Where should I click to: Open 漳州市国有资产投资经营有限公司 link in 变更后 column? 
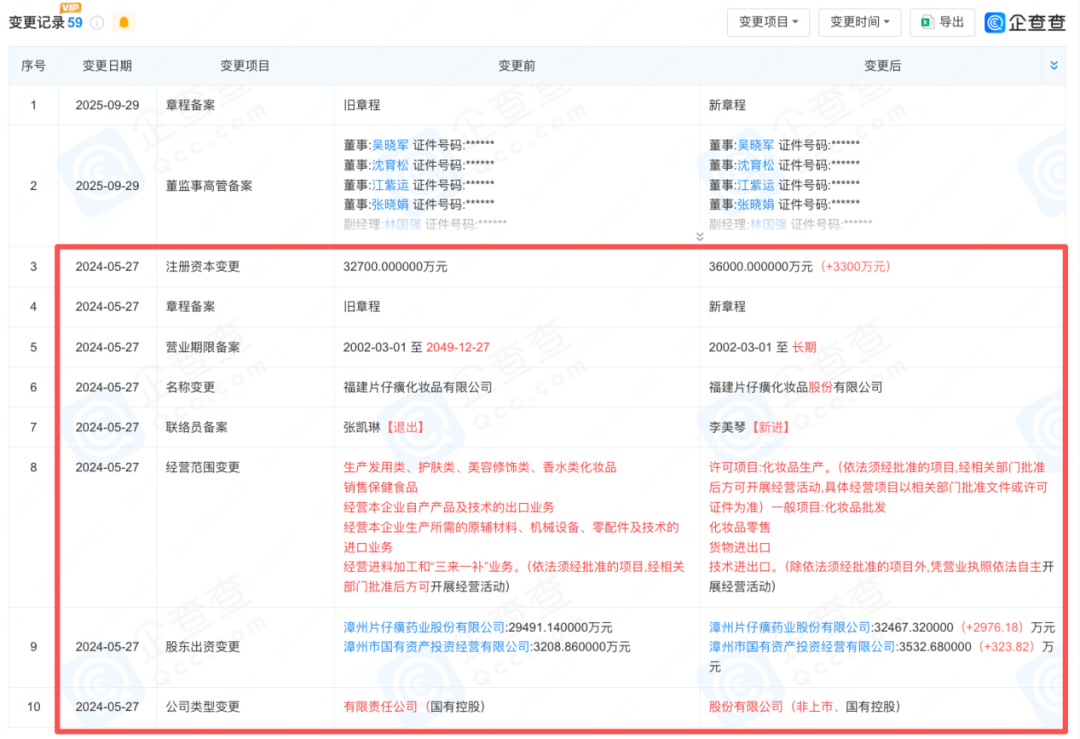[802, 647]
